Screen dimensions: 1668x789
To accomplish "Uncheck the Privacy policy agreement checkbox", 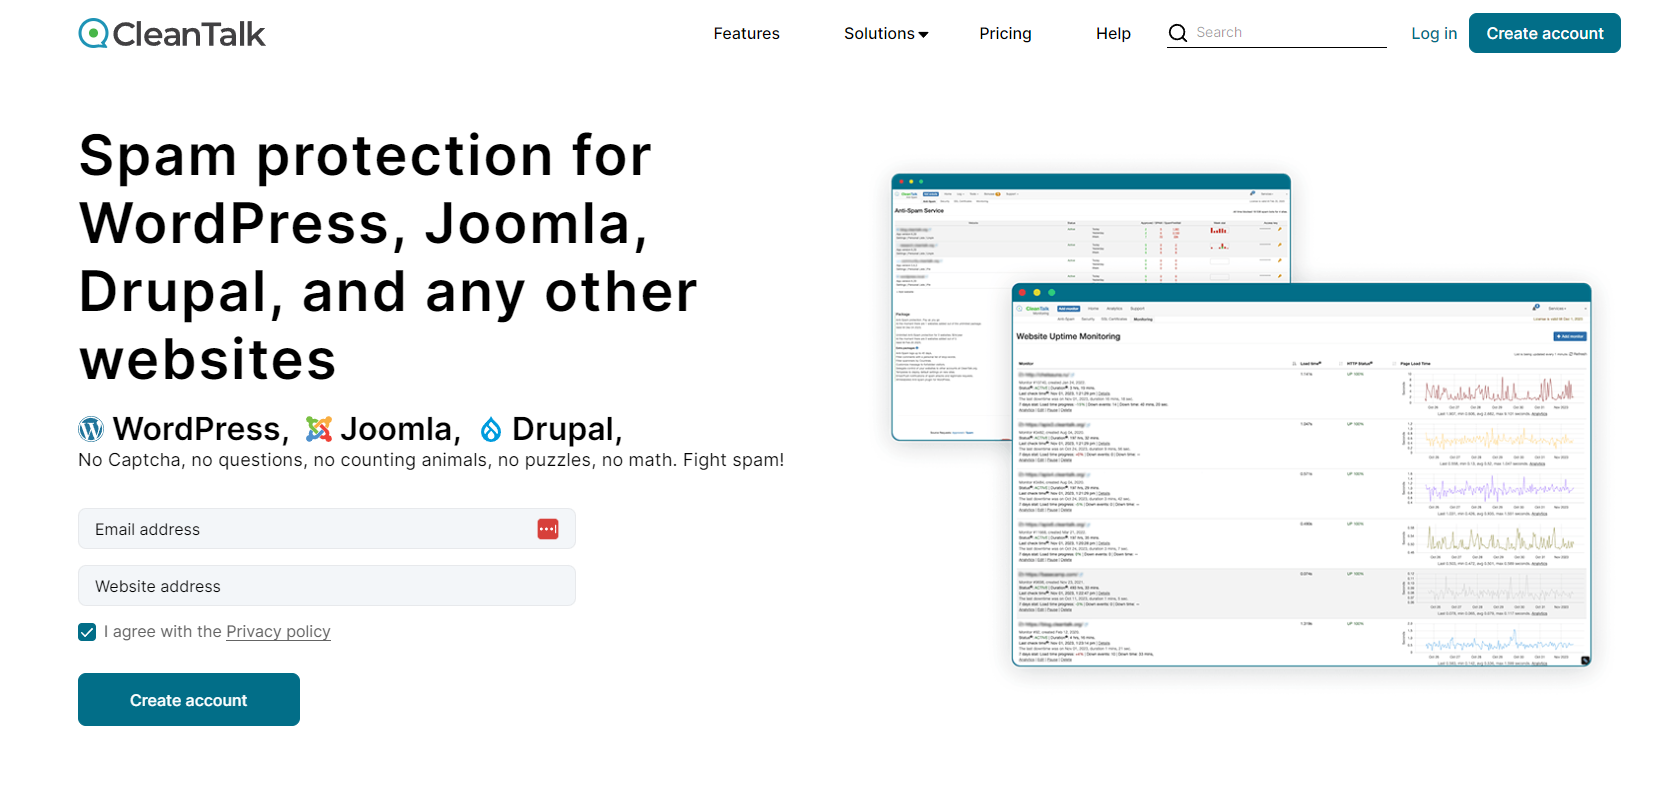I will click(x=87, y=632).
